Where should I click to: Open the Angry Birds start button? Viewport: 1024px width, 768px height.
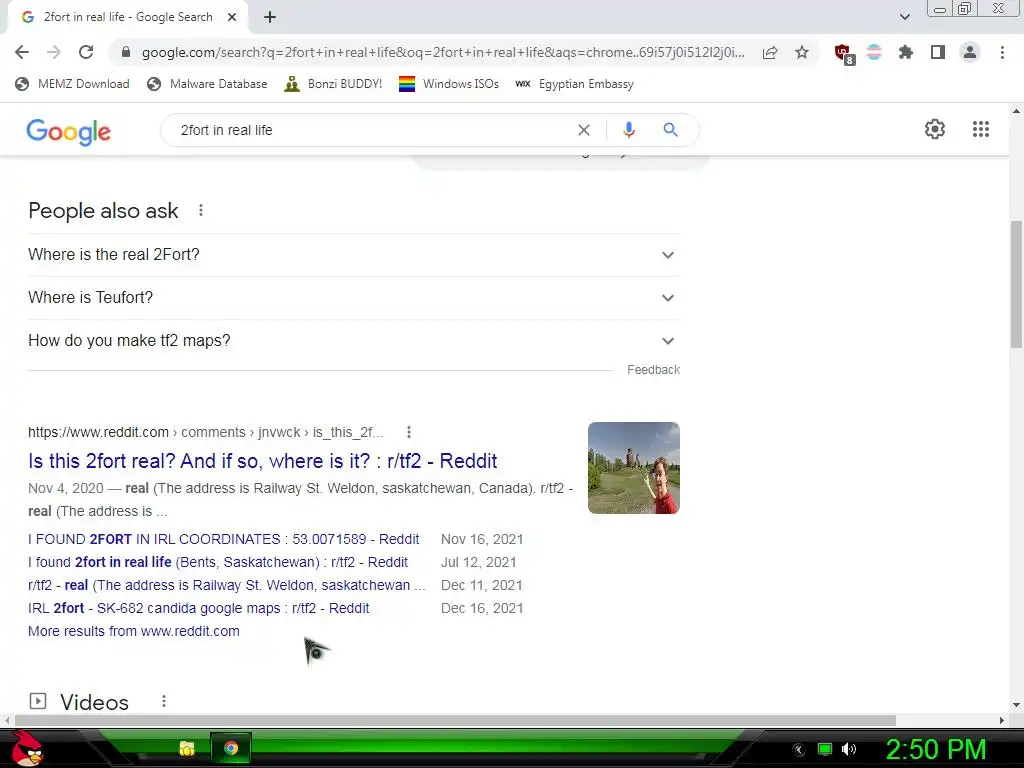click(26, 748)
